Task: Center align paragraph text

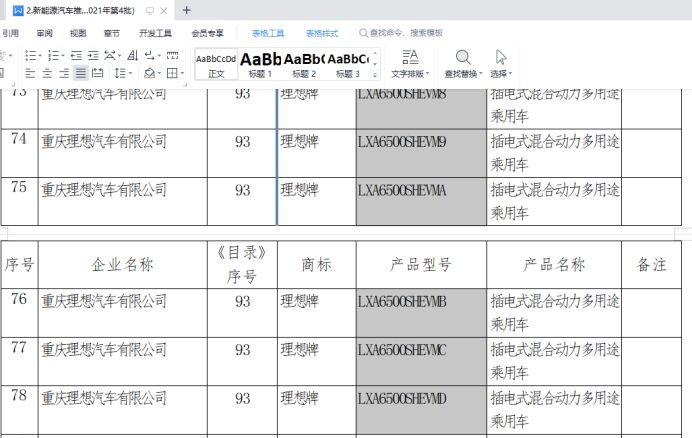Action: 47,73
